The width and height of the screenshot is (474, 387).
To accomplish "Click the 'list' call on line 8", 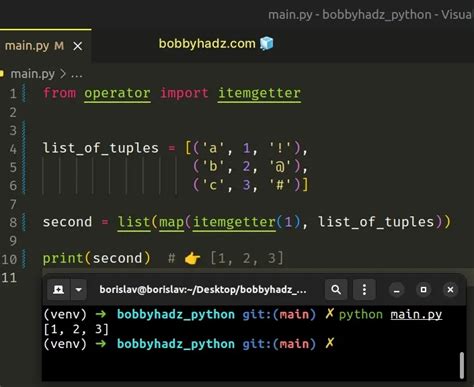I will (x=134, y=222).
